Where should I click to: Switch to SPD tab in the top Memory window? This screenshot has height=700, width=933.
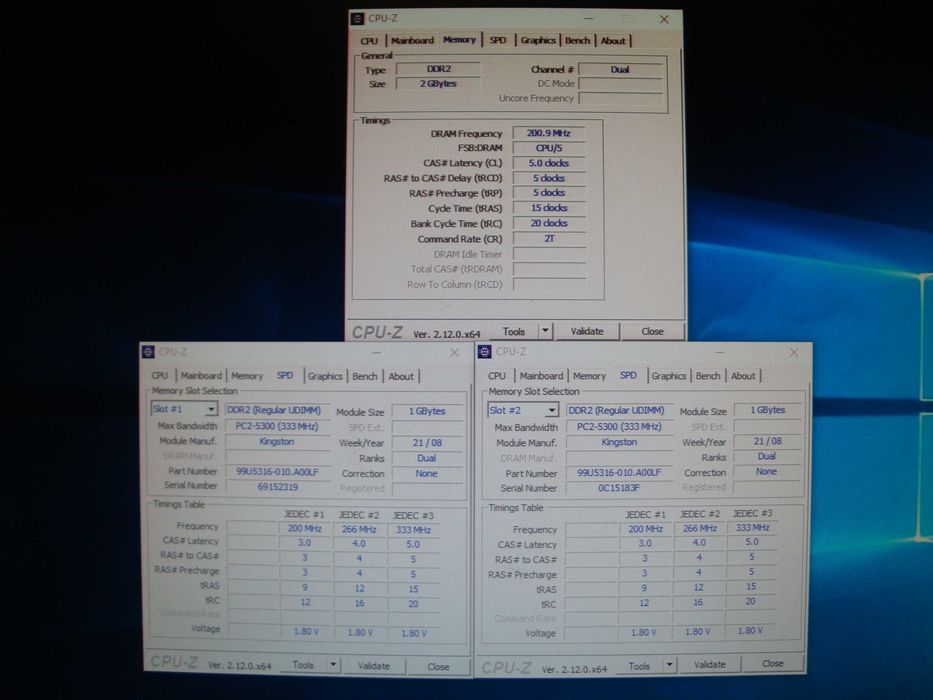(498, 40)
